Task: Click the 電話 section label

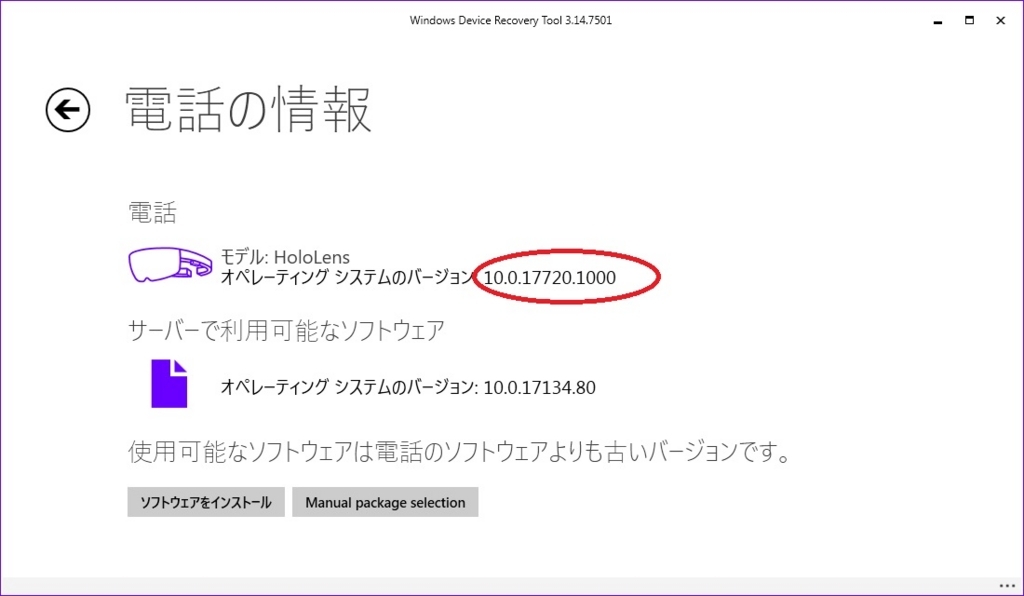Action: pos(152,213)
